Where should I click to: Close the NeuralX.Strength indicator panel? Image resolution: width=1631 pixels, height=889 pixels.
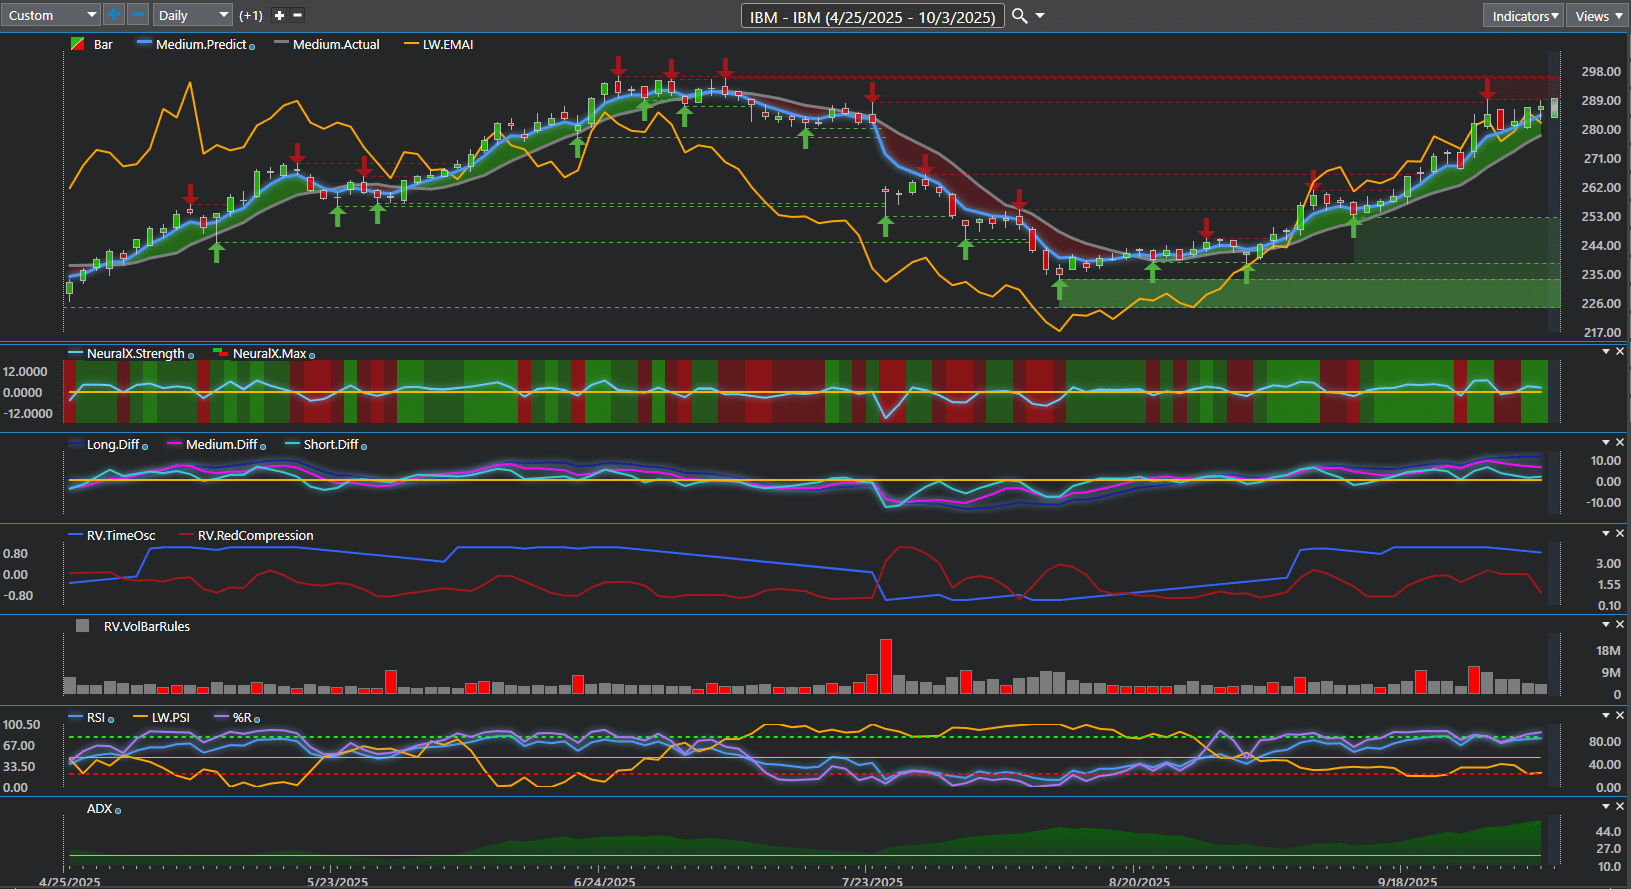(x=1620, y=351)
